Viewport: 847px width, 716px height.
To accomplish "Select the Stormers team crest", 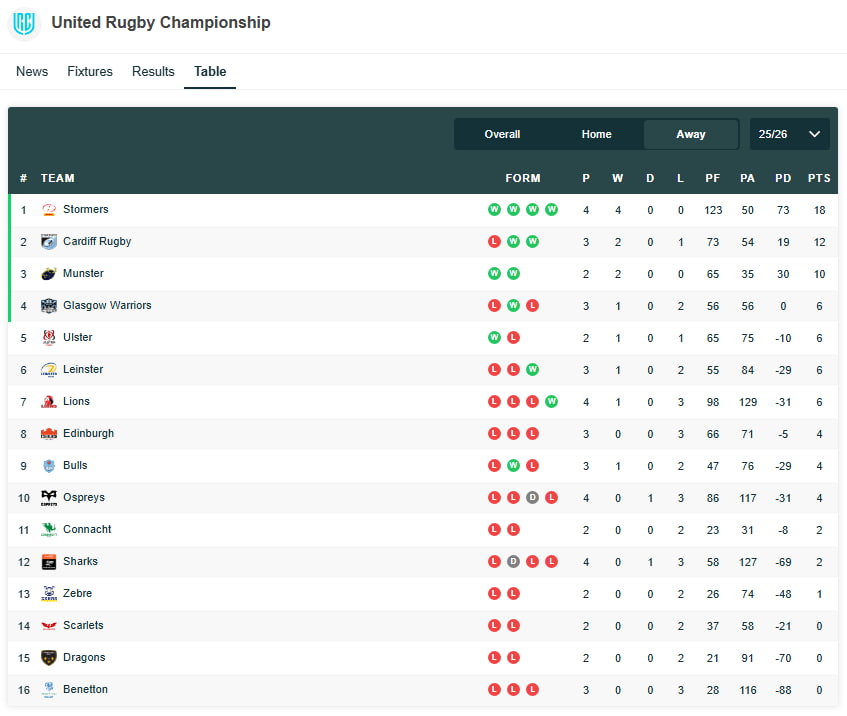I will (48, 209).
